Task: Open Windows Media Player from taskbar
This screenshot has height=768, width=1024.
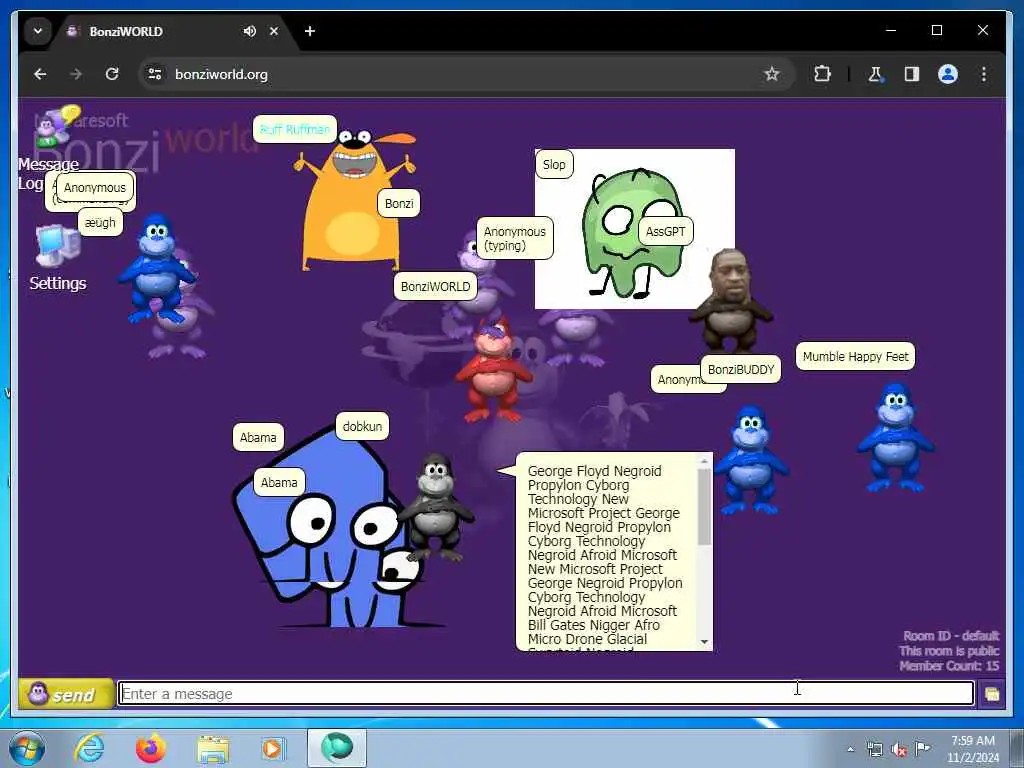Action: 273,748
